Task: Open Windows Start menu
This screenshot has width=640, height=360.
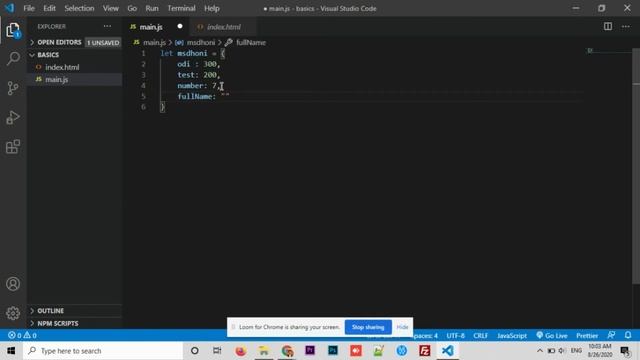Action: (x=11, y=351)
